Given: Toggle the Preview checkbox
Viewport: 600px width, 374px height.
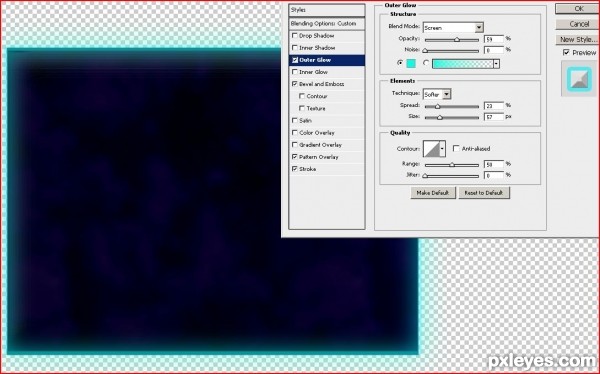Looking at the screenshot, I should (566, 52).
